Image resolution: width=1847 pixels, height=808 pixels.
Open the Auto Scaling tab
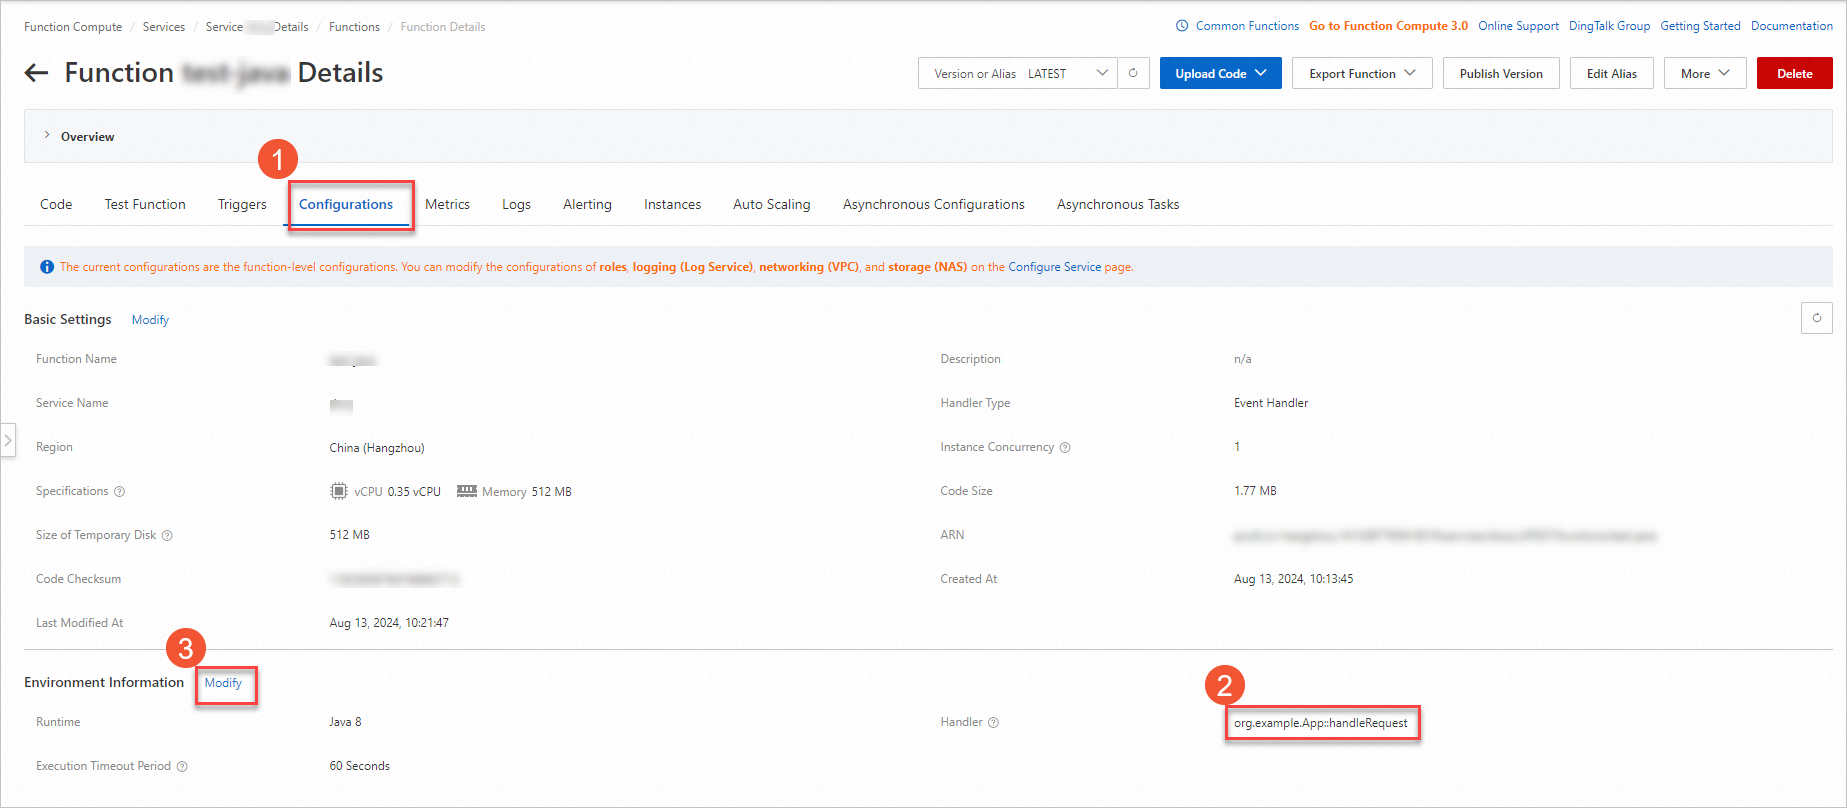pyautogui.click(x=771, y=204)
